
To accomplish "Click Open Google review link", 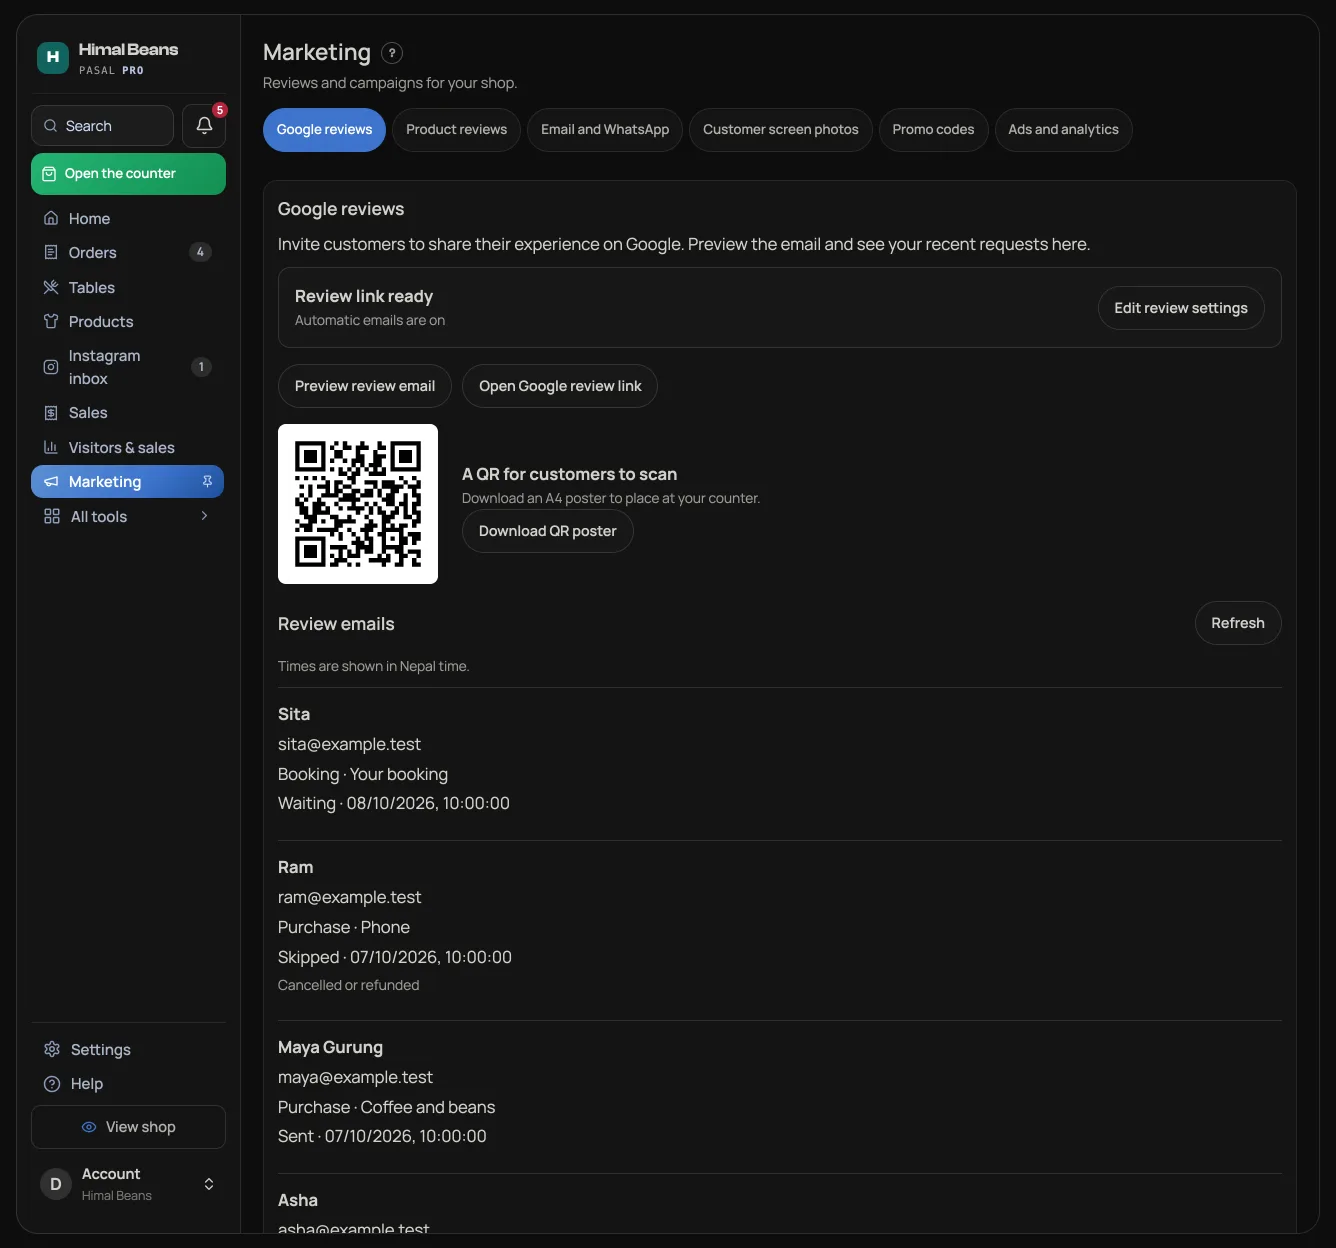I will tap(560, 386).
